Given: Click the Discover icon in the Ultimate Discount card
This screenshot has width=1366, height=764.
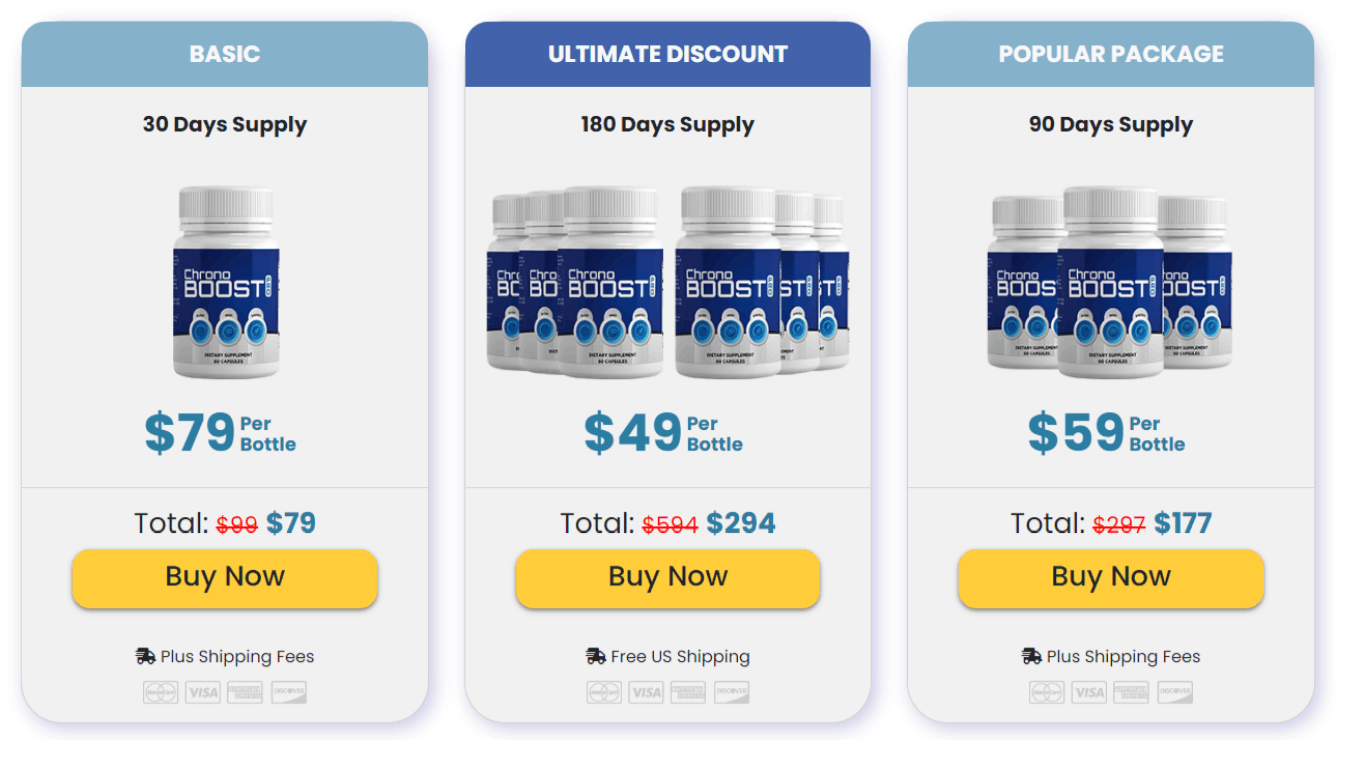Looking at the screenshot, I should [x=732, y=692].
